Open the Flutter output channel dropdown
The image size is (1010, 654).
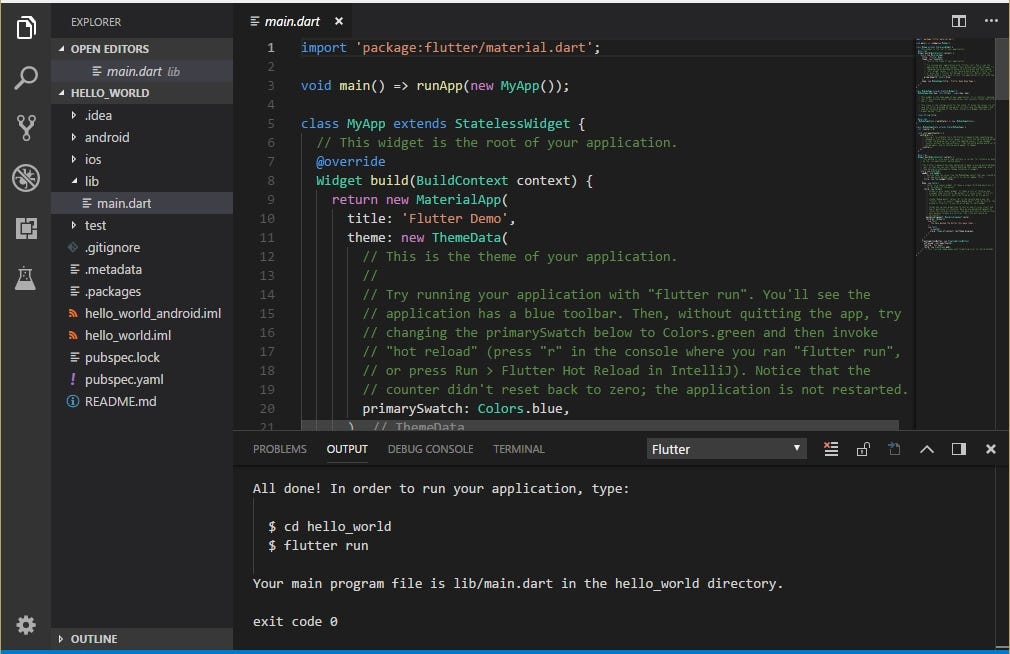click(x=725, y=449)
